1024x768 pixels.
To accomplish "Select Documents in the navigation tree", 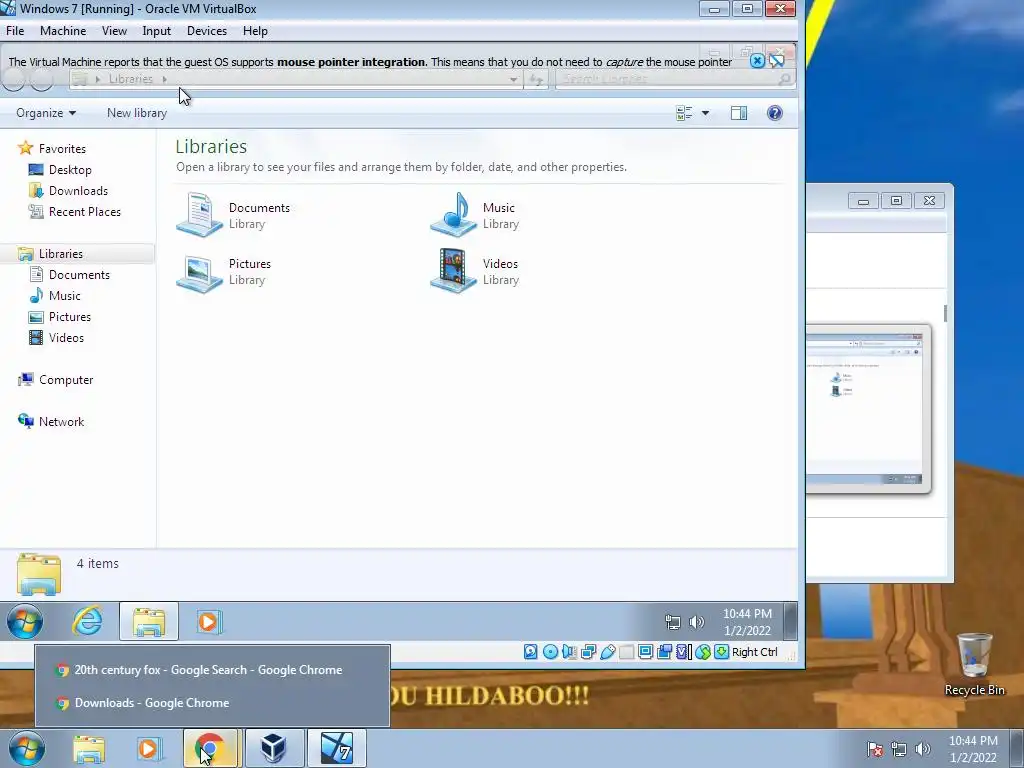I will [70, 275].
